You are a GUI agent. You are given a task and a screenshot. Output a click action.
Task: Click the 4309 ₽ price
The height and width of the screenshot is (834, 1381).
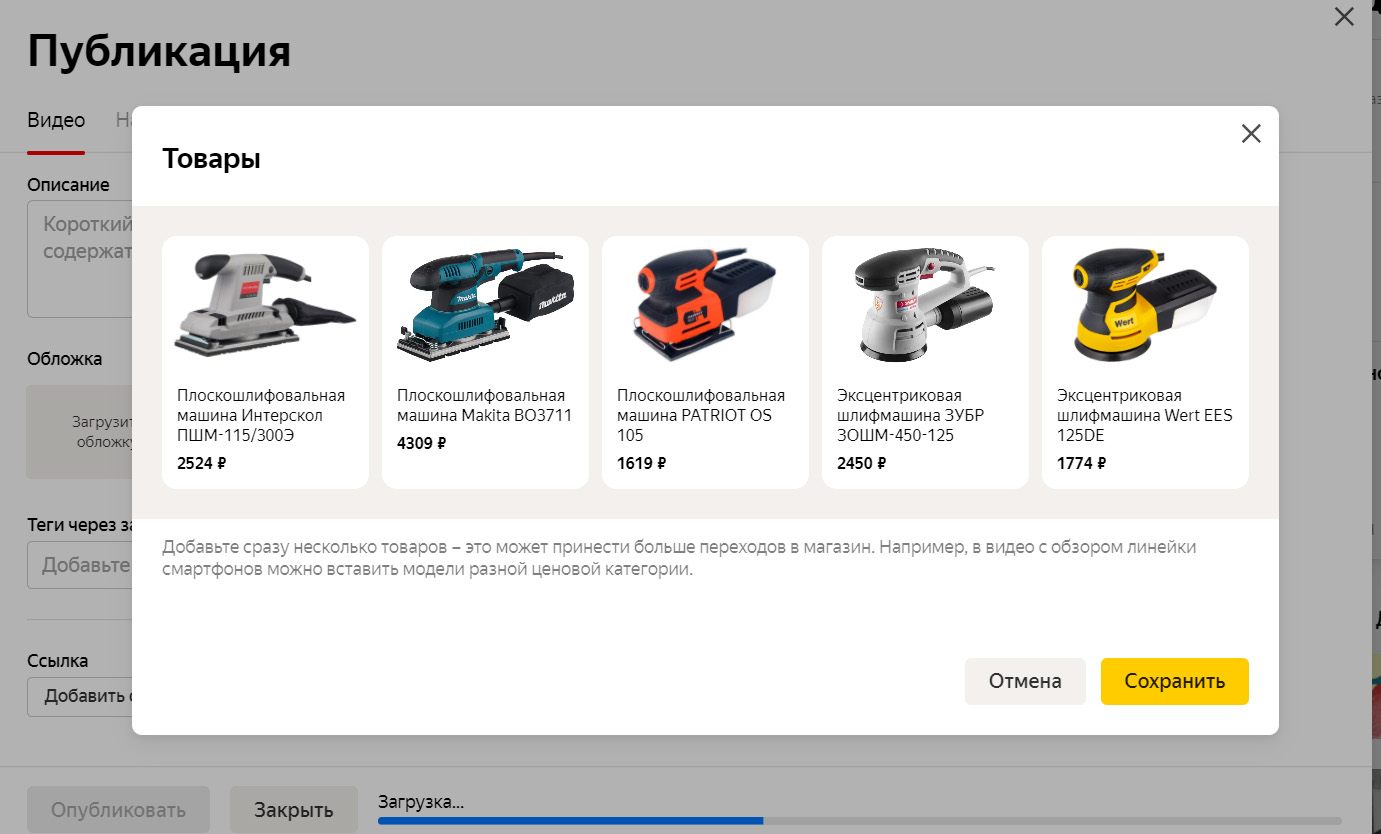422,443
